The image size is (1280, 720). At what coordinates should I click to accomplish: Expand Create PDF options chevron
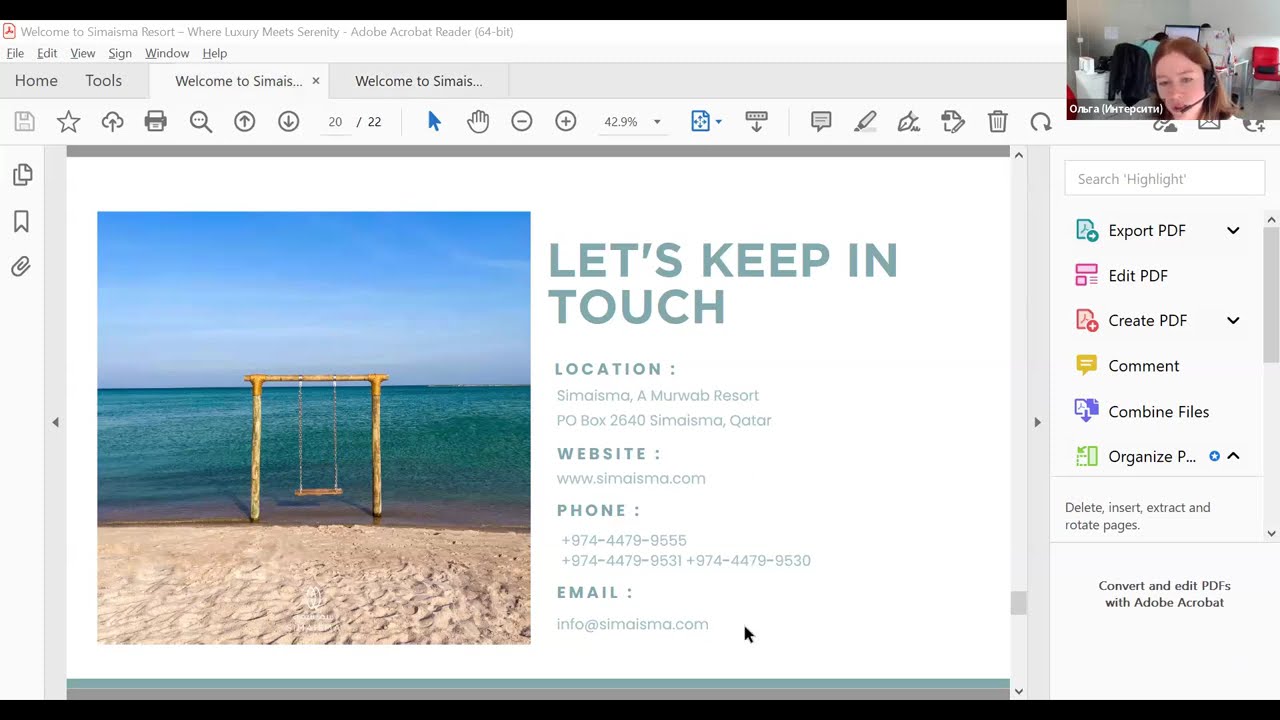click(x=1233, y=320)
